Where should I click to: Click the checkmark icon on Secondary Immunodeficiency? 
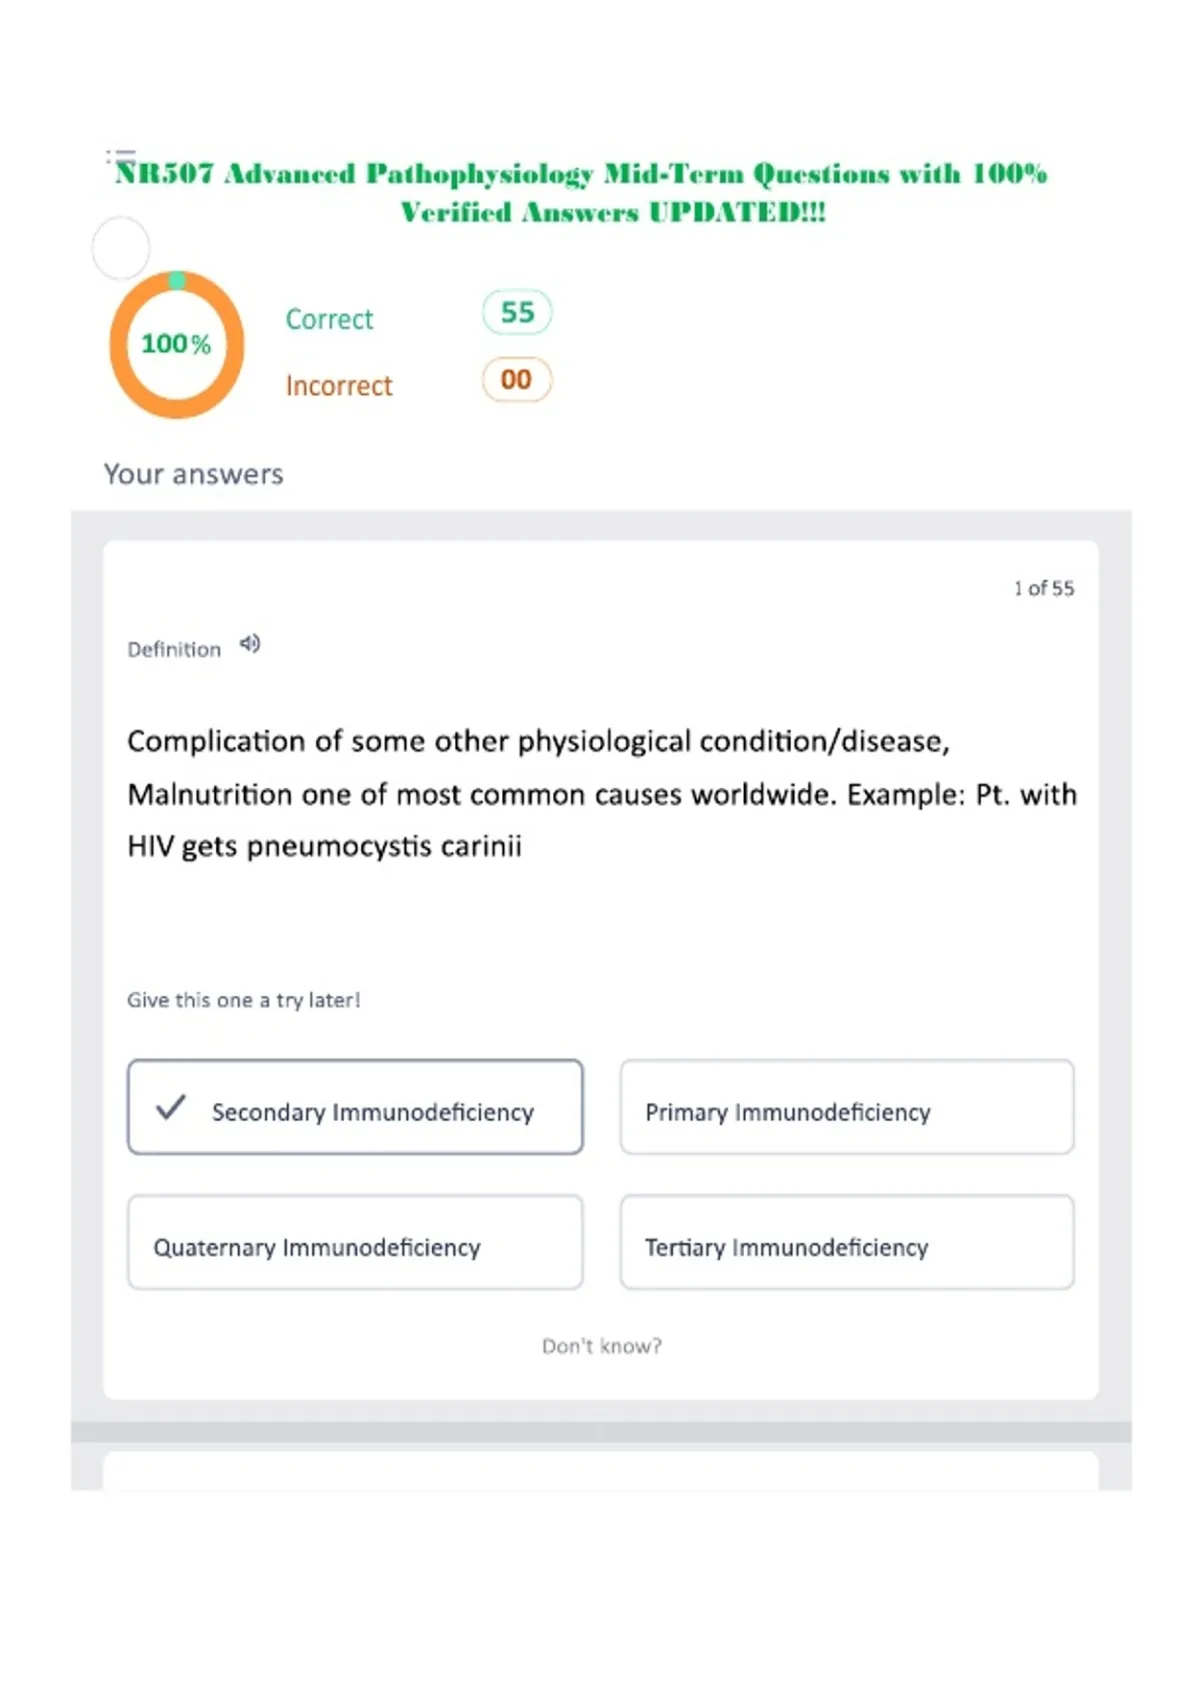coord(171,1107)
